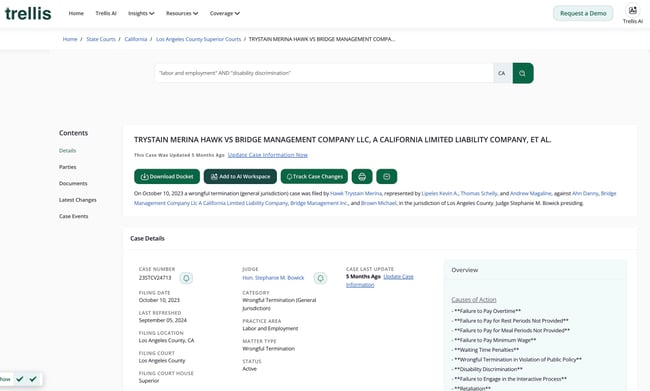Image resolution: width=650 pixels, height=391 pixels.
Task: Click Update Case Information Now link
Action: (268, 155)
